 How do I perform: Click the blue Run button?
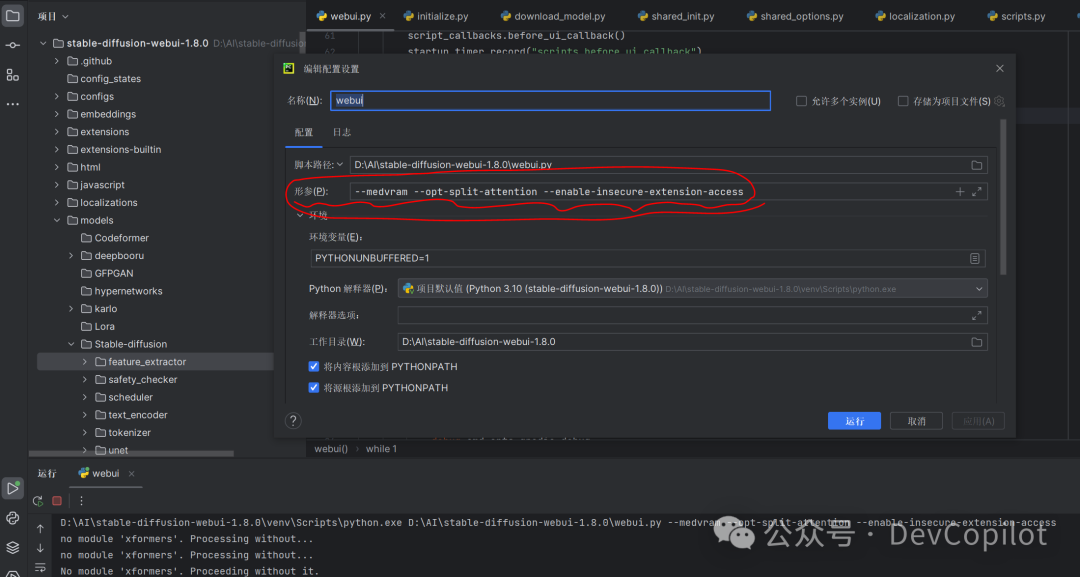tap(854, 421)
